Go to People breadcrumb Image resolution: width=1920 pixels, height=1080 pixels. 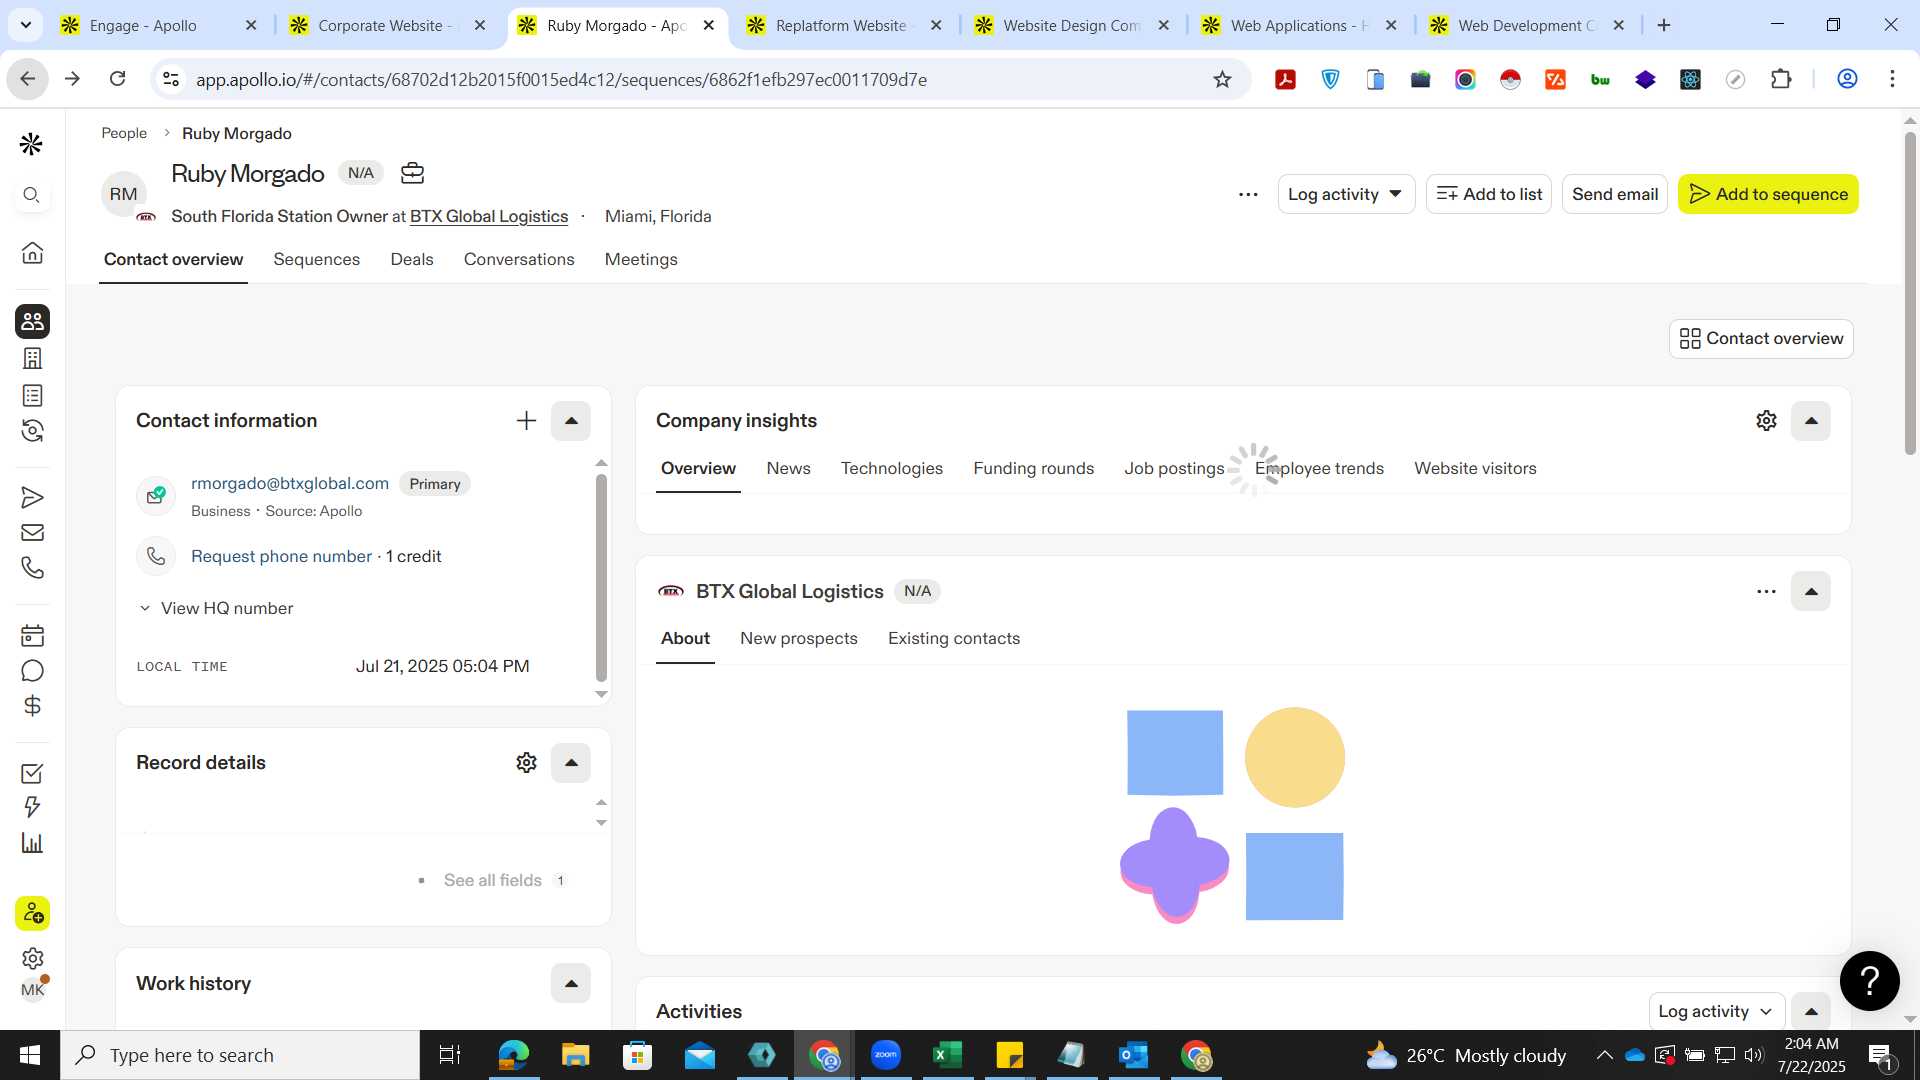(x=124, y=133)
